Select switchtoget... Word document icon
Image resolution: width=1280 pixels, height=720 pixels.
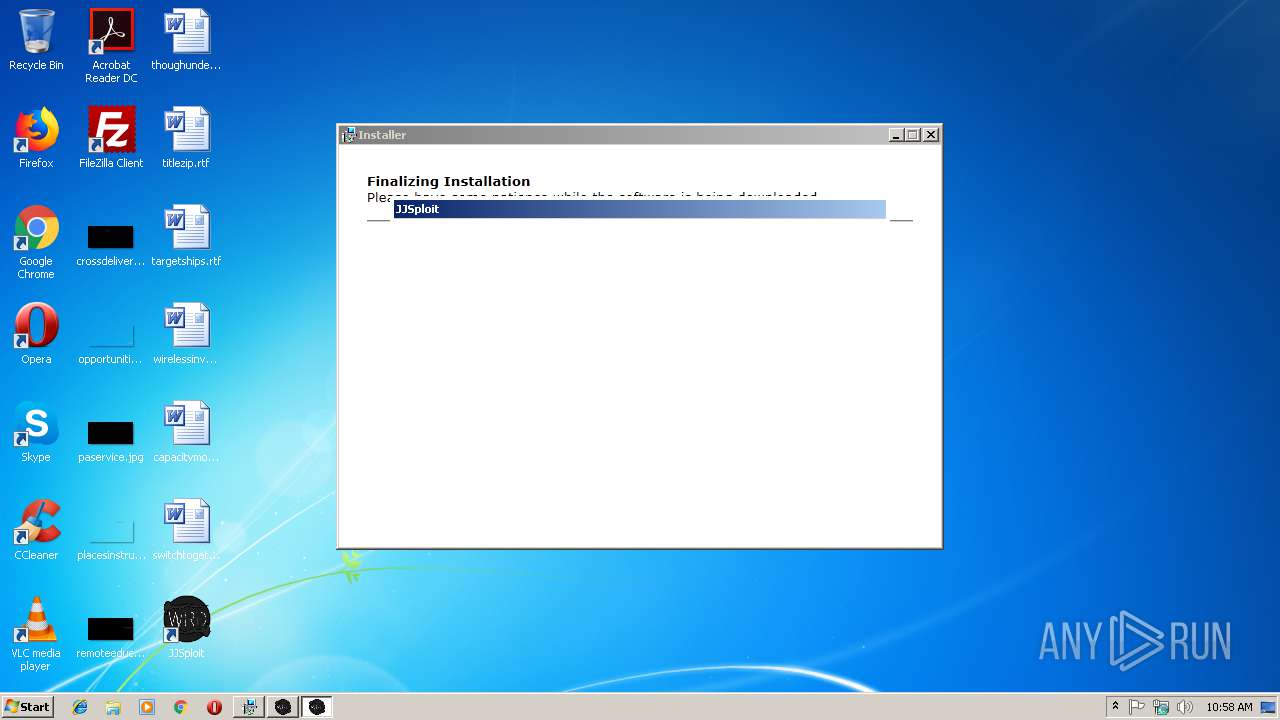186,530
